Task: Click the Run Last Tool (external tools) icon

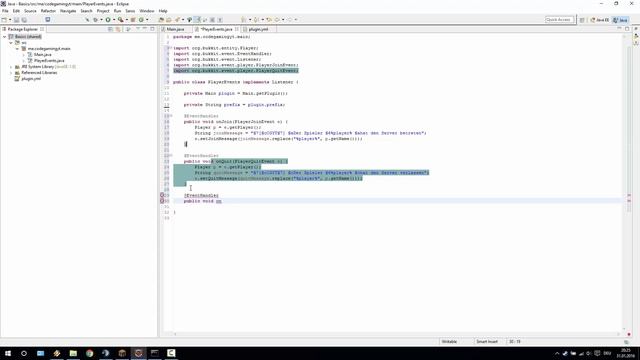Action: point(120,20)
